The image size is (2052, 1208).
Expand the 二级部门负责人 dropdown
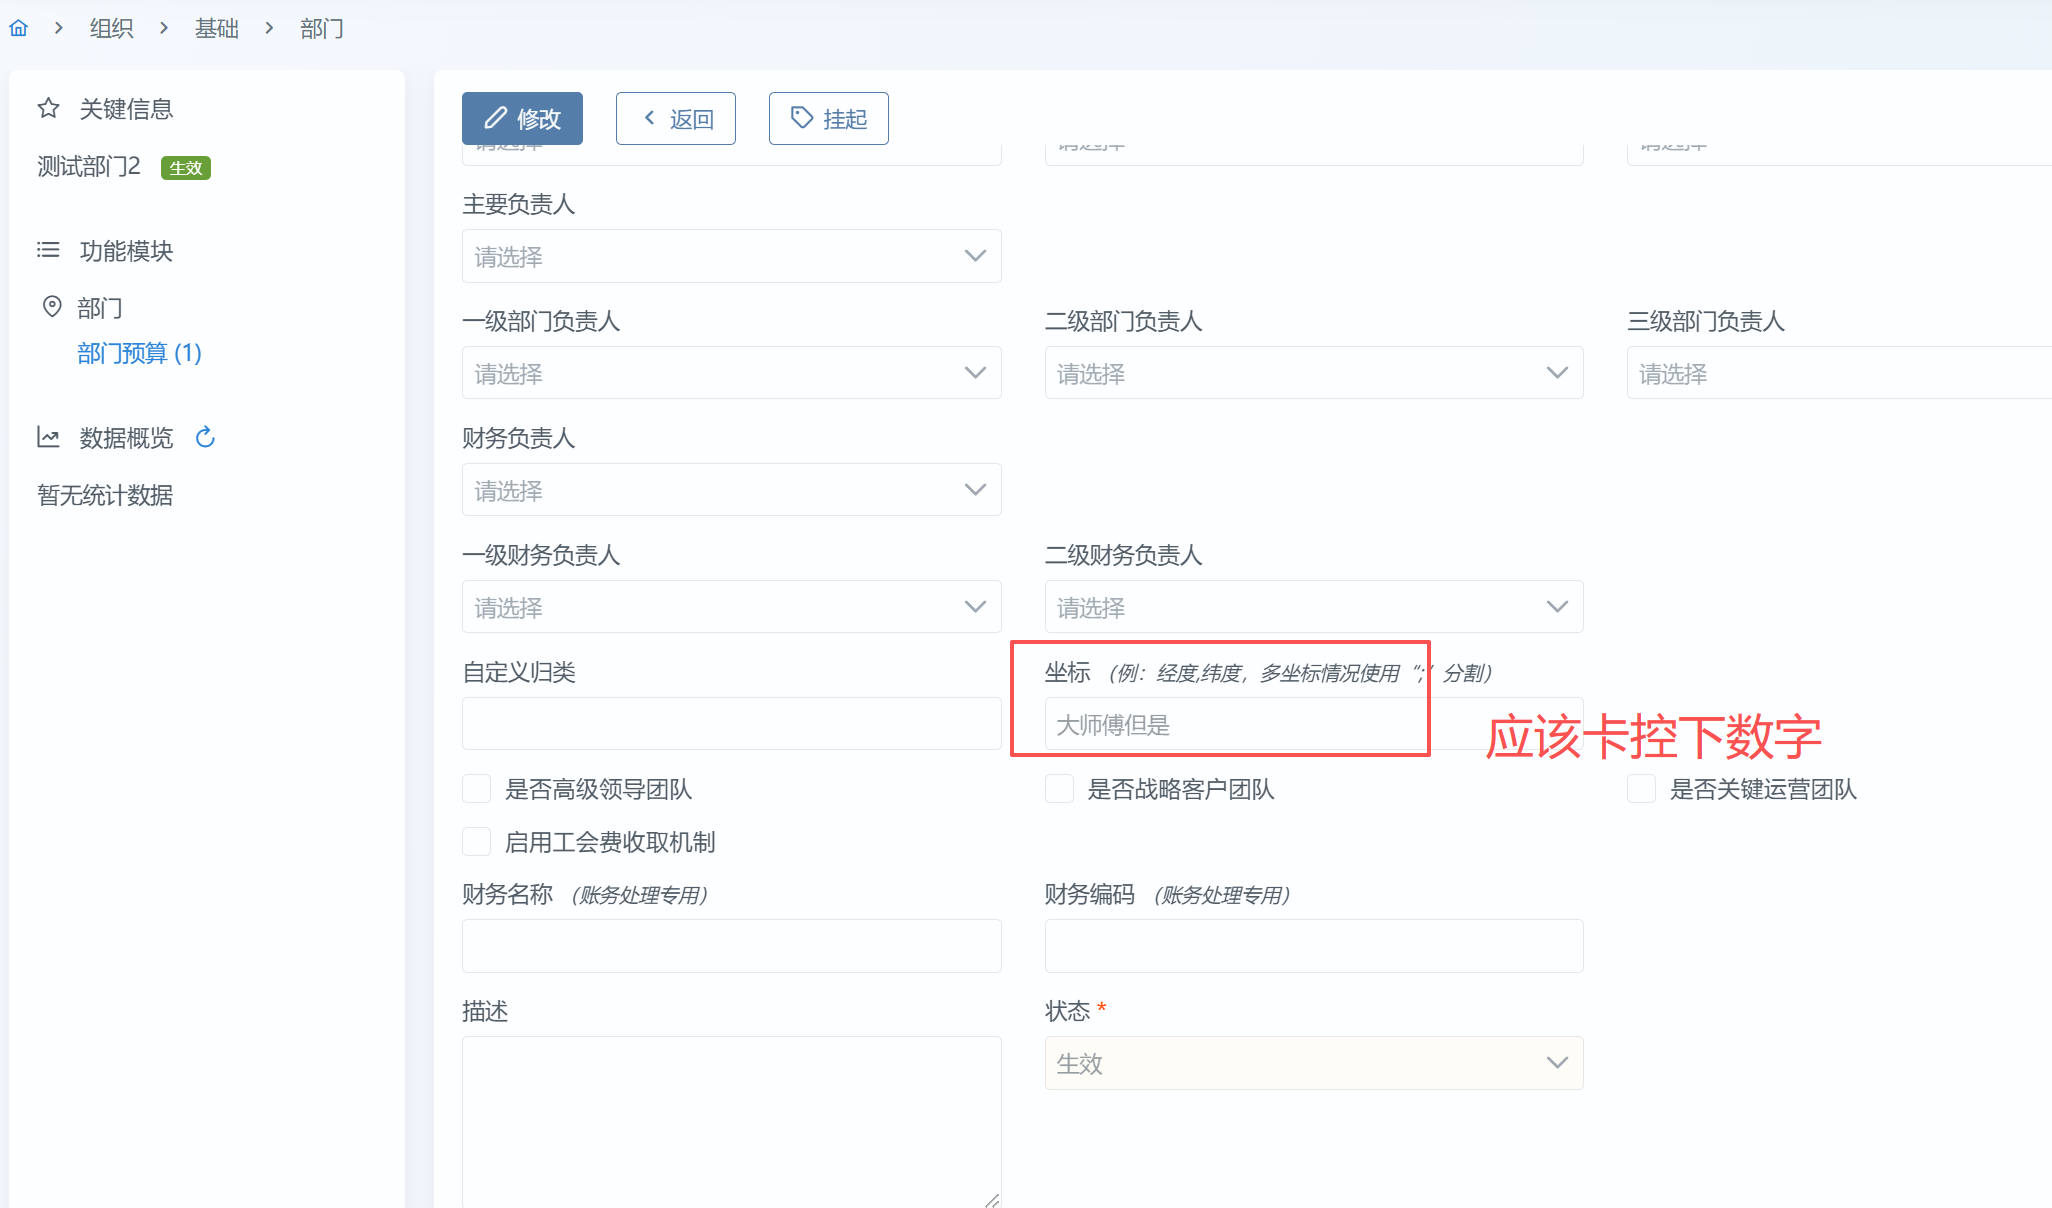[1313, 373]
